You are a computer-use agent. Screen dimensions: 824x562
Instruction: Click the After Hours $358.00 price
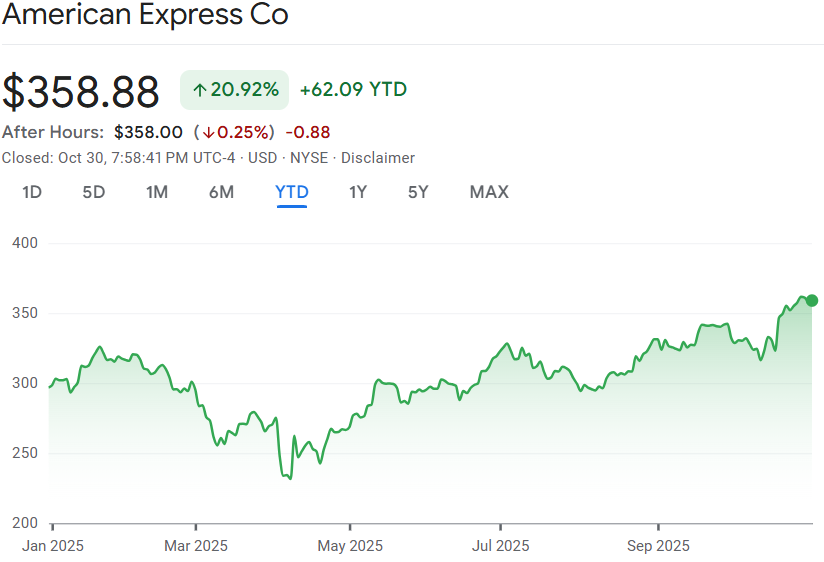tap(148, 132)
